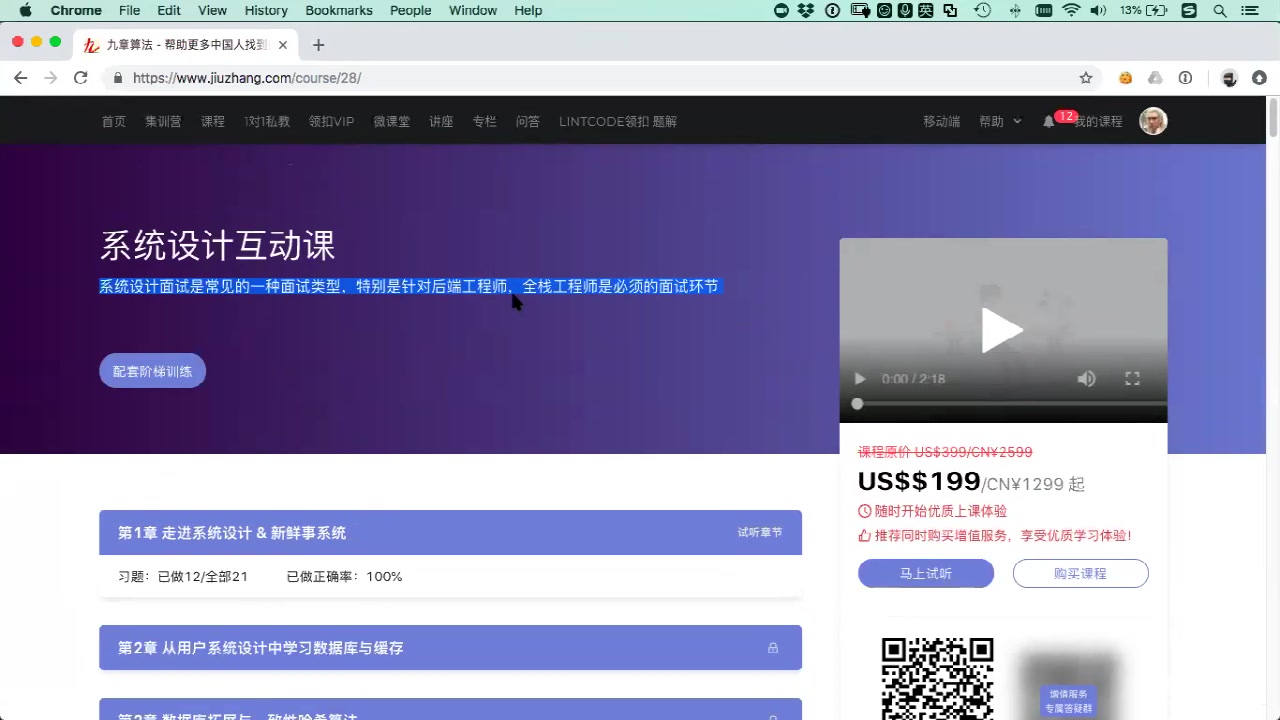Open the Google Drive extension icon
Viewport: 1280px width, 720px height.
point(1155,78)
